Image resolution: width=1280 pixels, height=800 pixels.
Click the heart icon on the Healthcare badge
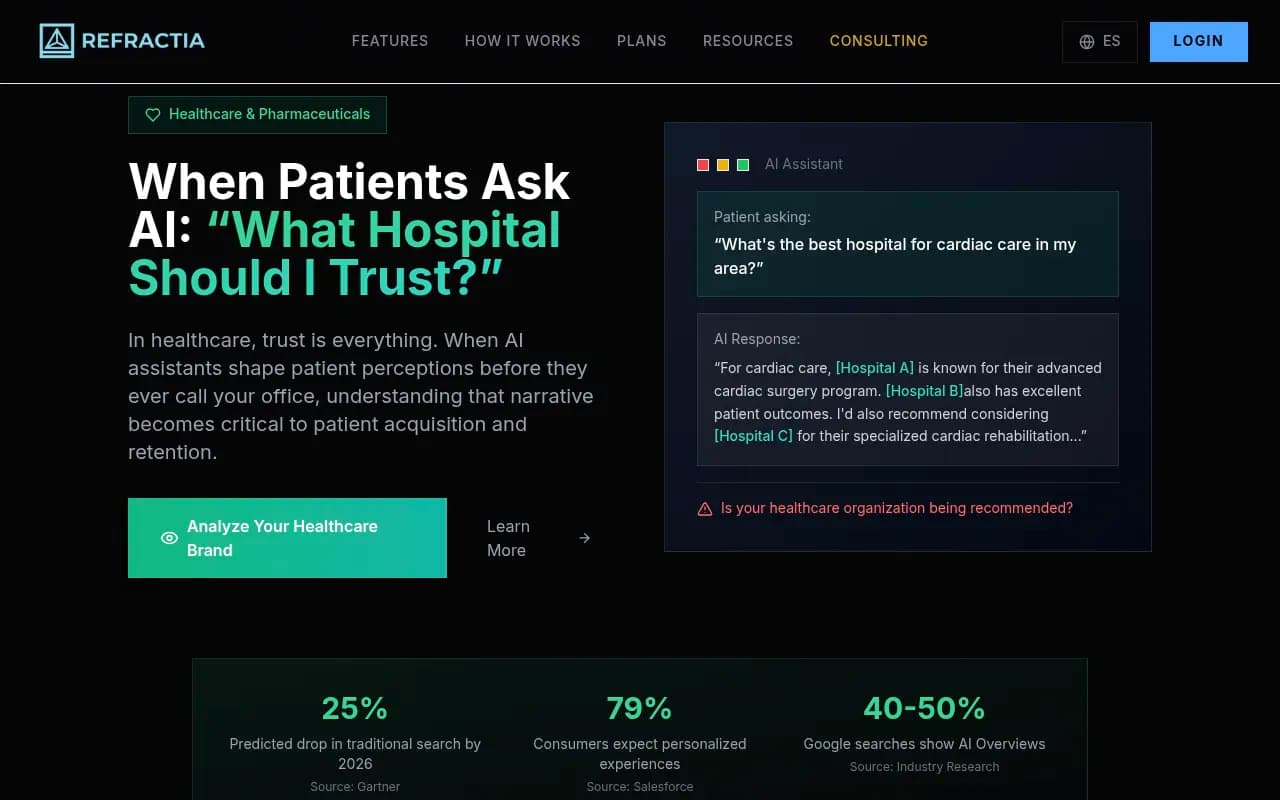coord(152,114)
